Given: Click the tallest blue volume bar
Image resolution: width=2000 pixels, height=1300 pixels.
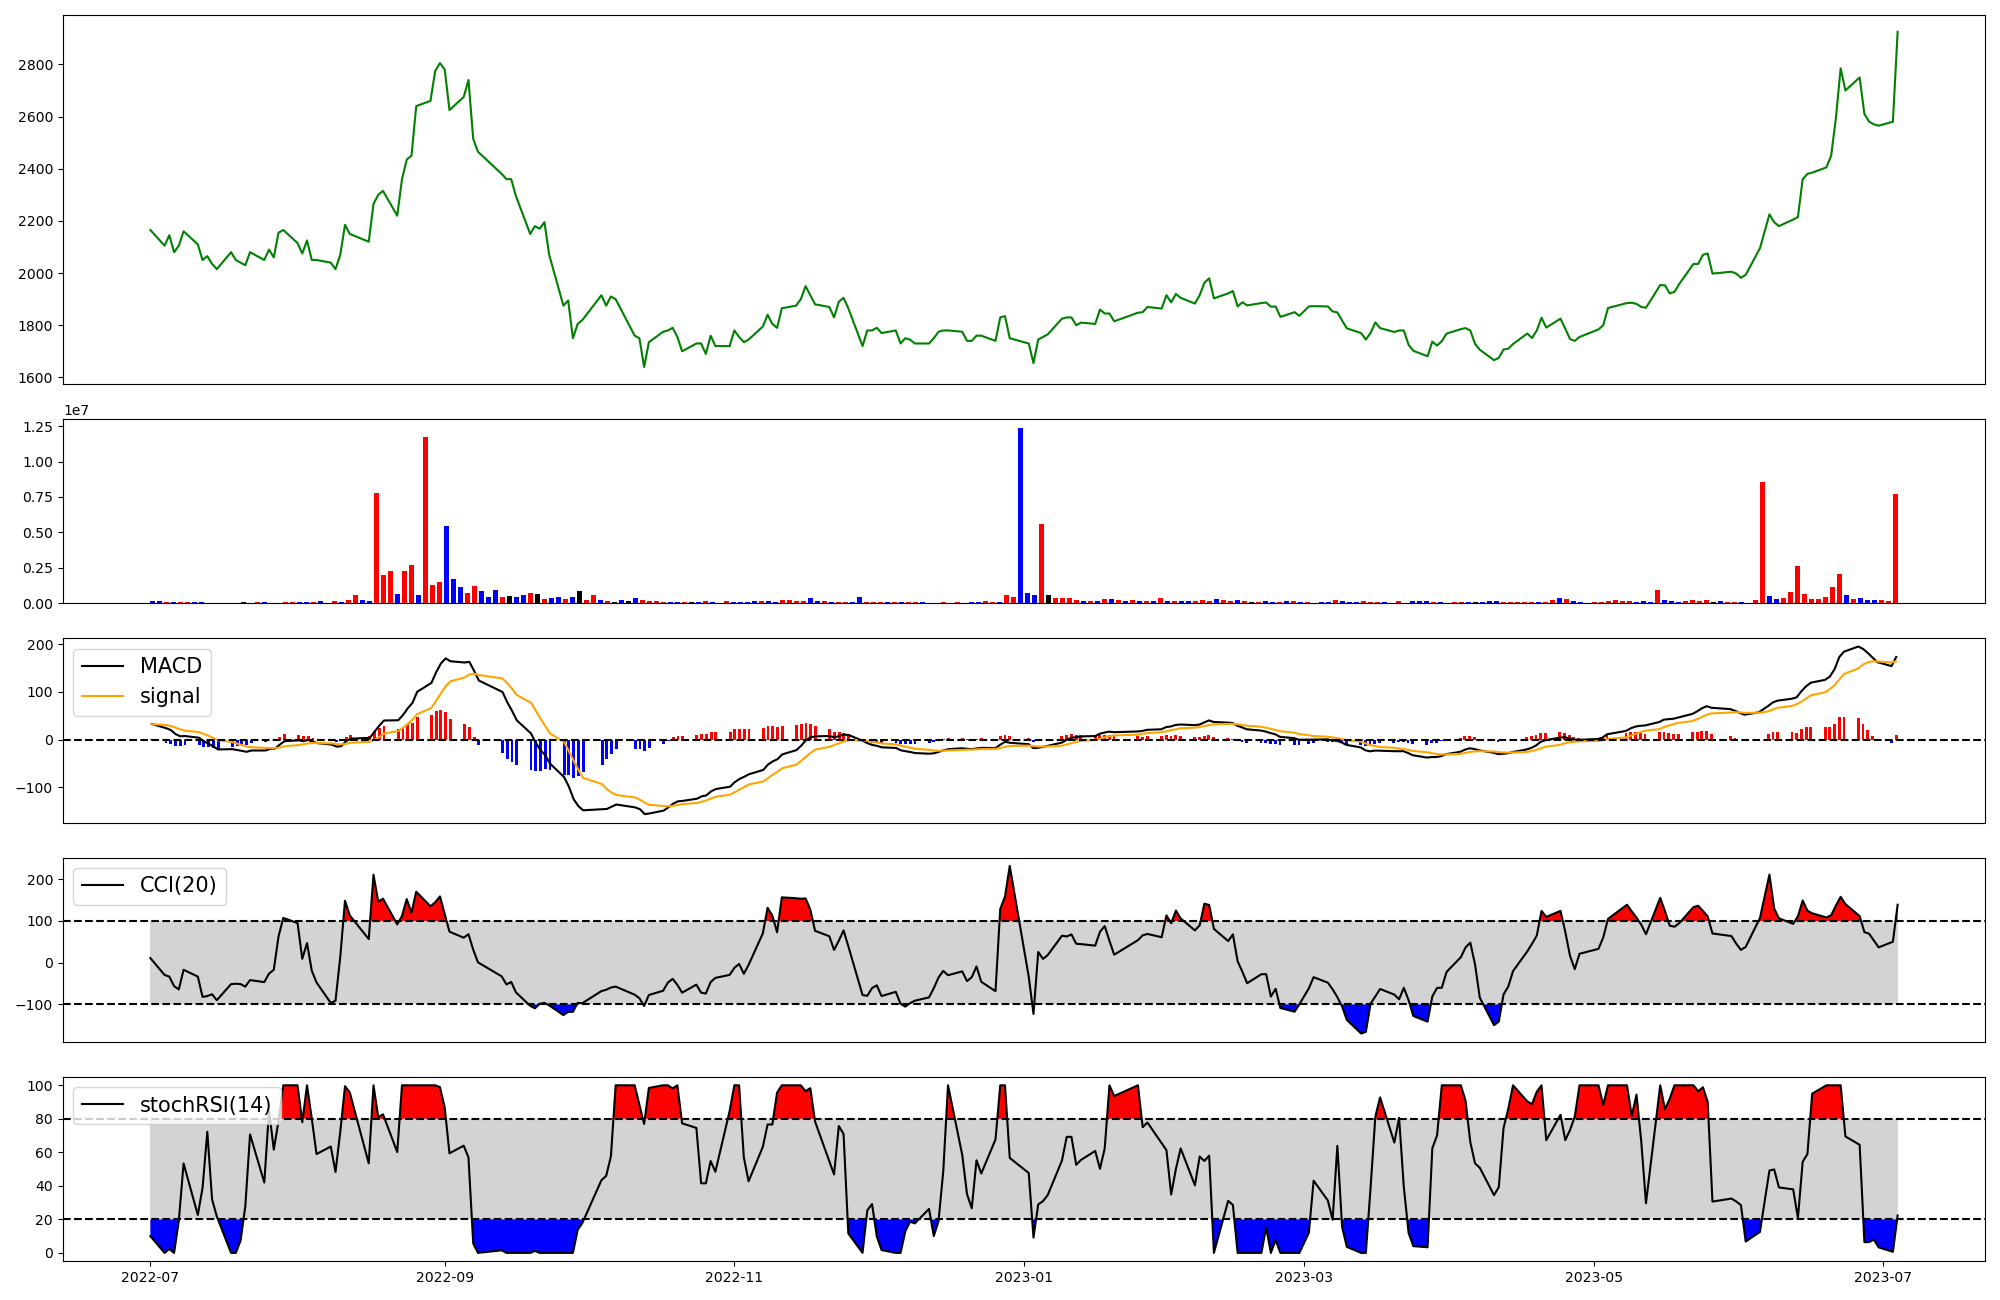Looking at the screenshot, I should tap(1020, 515).
